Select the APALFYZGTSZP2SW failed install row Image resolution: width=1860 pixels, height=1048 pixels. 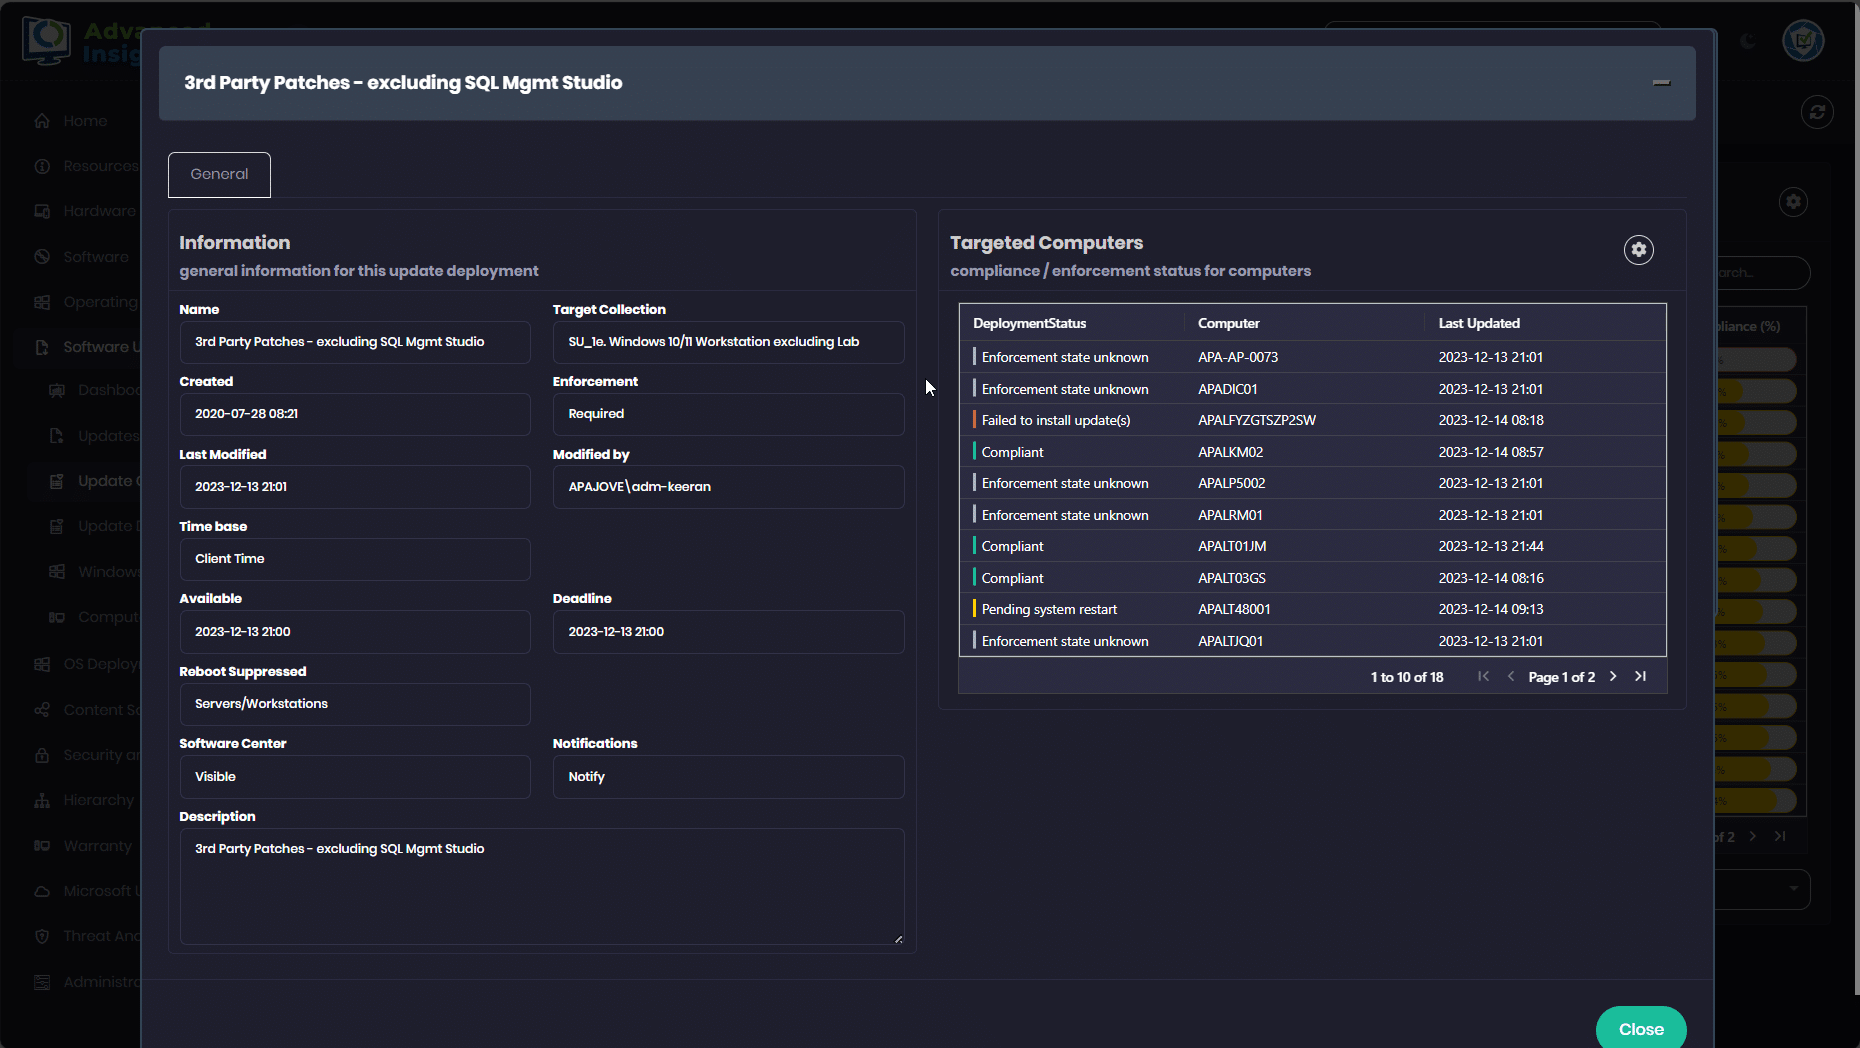coord(1256,421)
